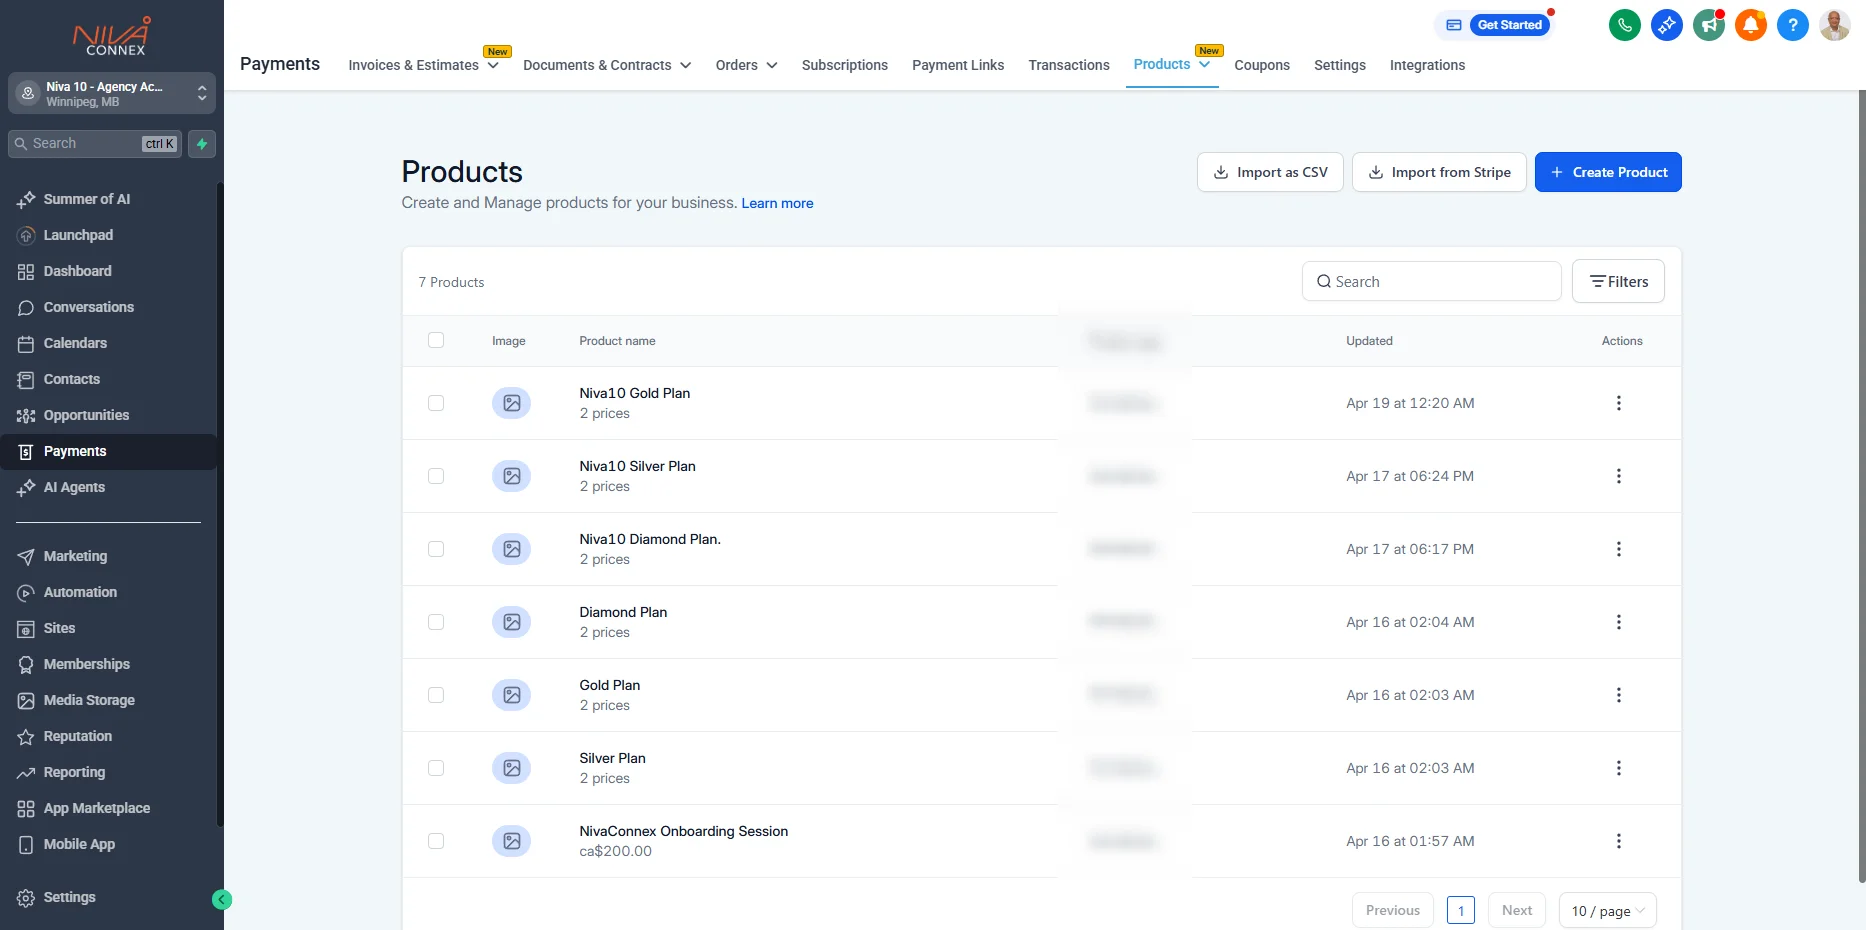This screenshot has height=930, width=1866.
Task: Click the Create Product button
Action: [1608, 172]
